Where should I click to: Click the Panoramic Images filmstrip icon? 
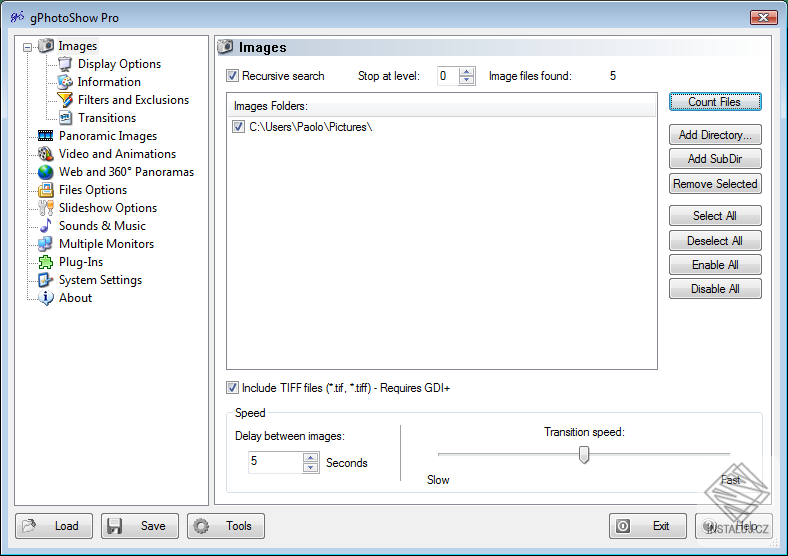coord(46,136)
